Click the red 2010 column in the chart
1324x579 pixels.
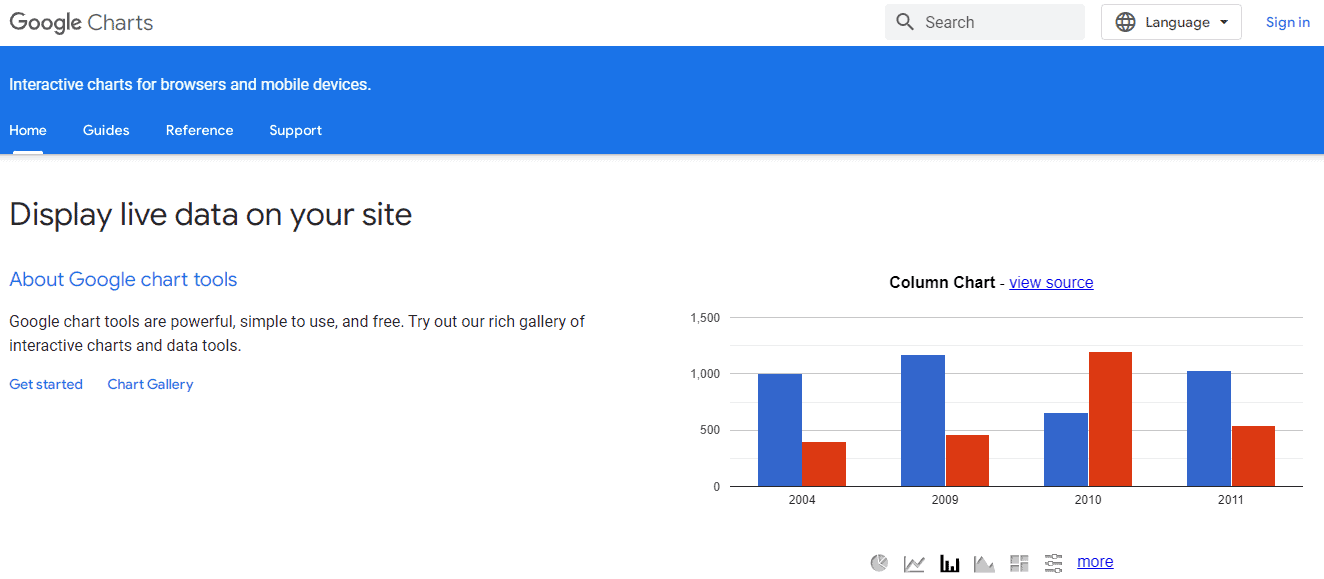(1110, 420)
